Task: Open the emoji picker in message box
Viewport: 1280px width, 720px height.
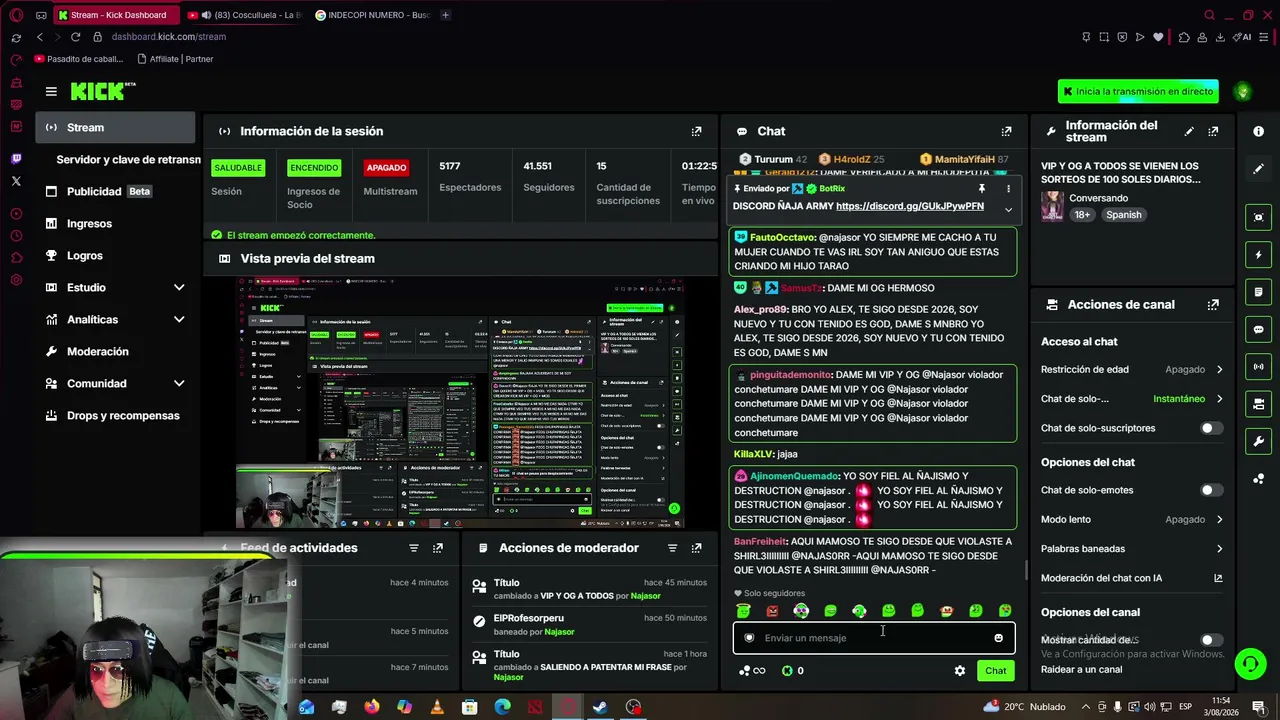Action: (x=998, y=638)
